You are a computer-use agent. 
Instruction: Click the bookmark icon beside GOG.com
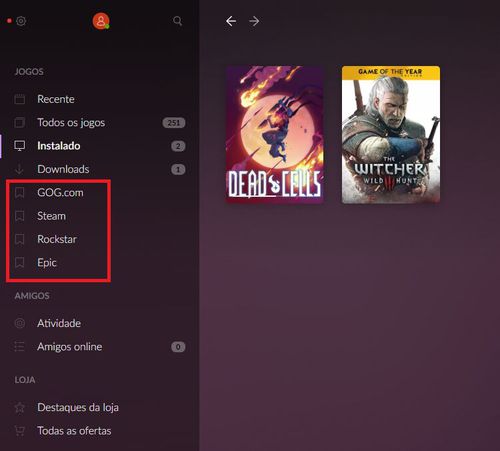[x=20, y=193]
